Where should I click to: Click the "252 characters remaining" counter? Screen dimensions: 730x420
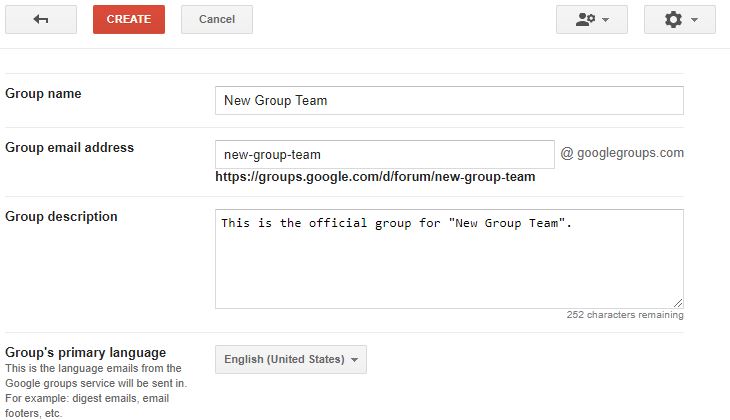point(625,315)
